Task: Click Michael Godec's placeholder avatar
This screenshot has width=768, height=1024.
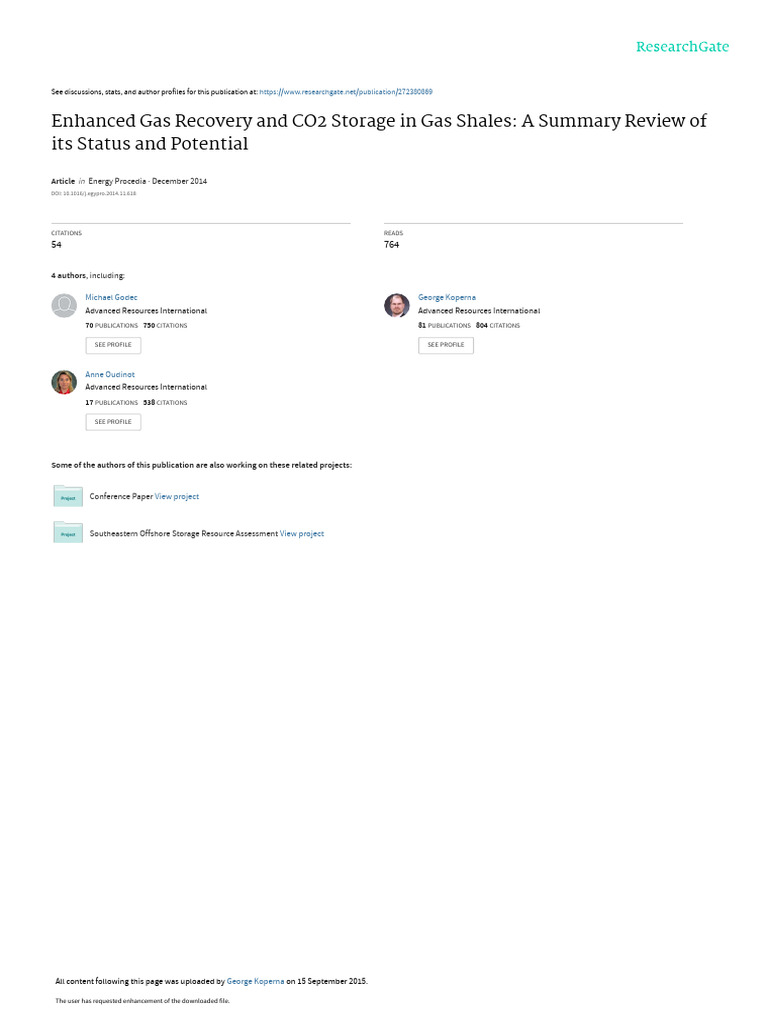Action: (x=64, y=305)
